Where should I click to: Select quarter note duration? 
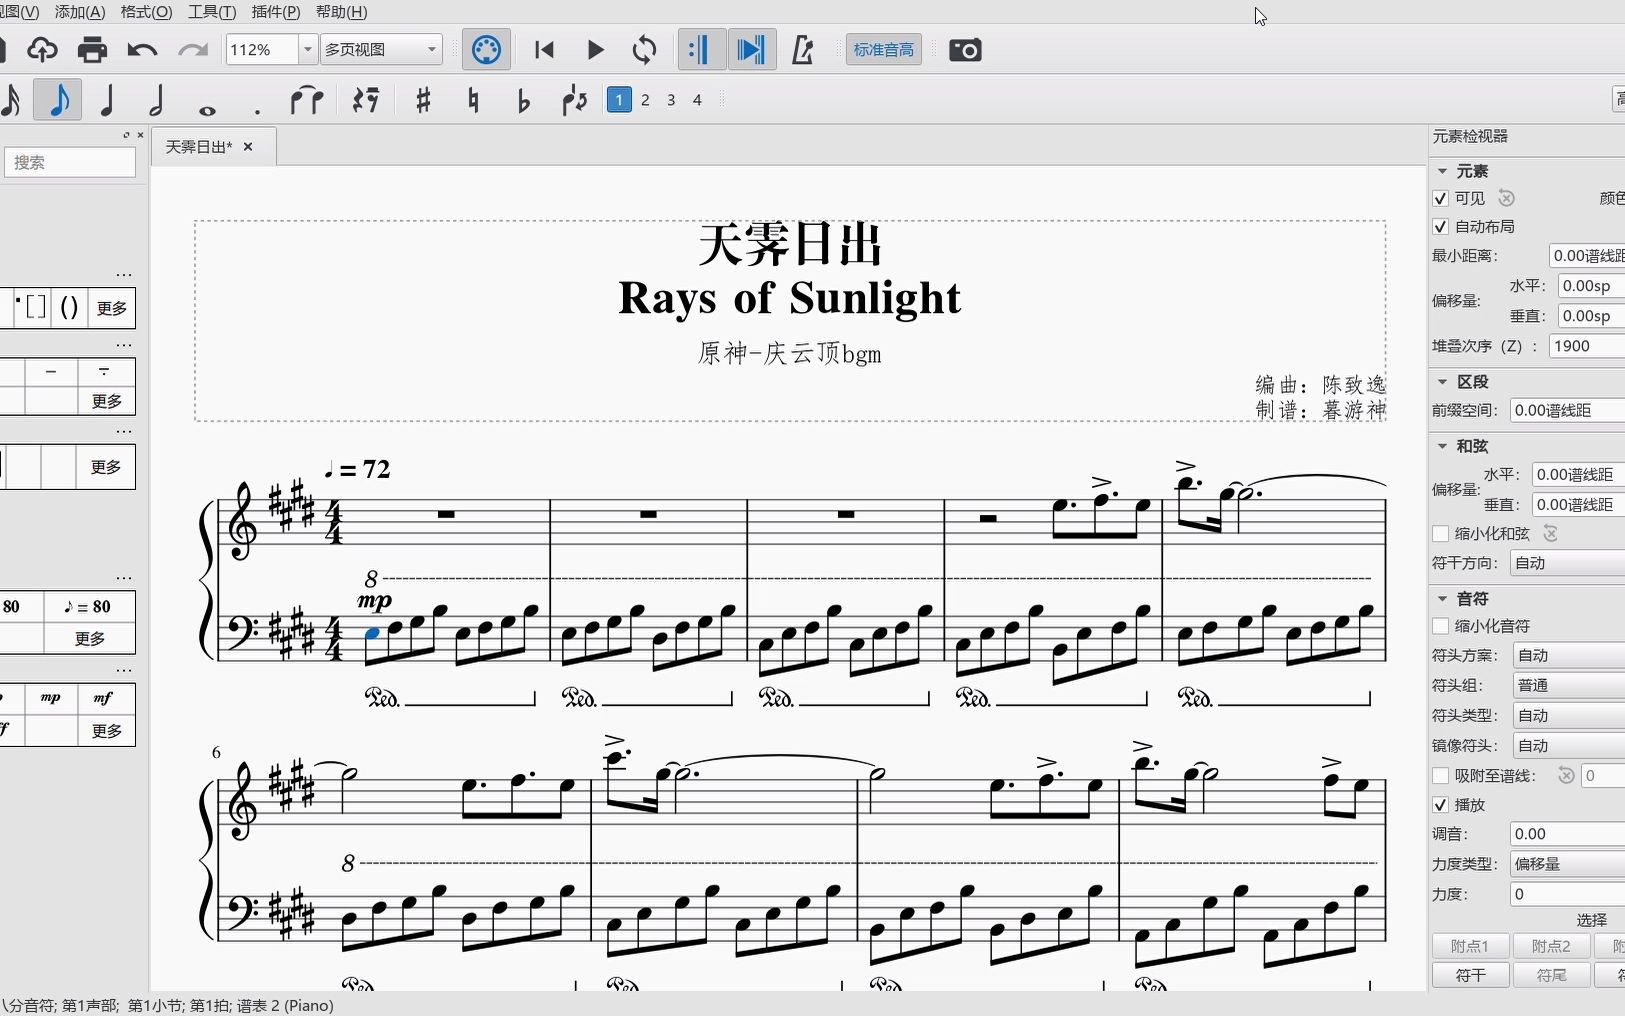[x=108, y=100]
